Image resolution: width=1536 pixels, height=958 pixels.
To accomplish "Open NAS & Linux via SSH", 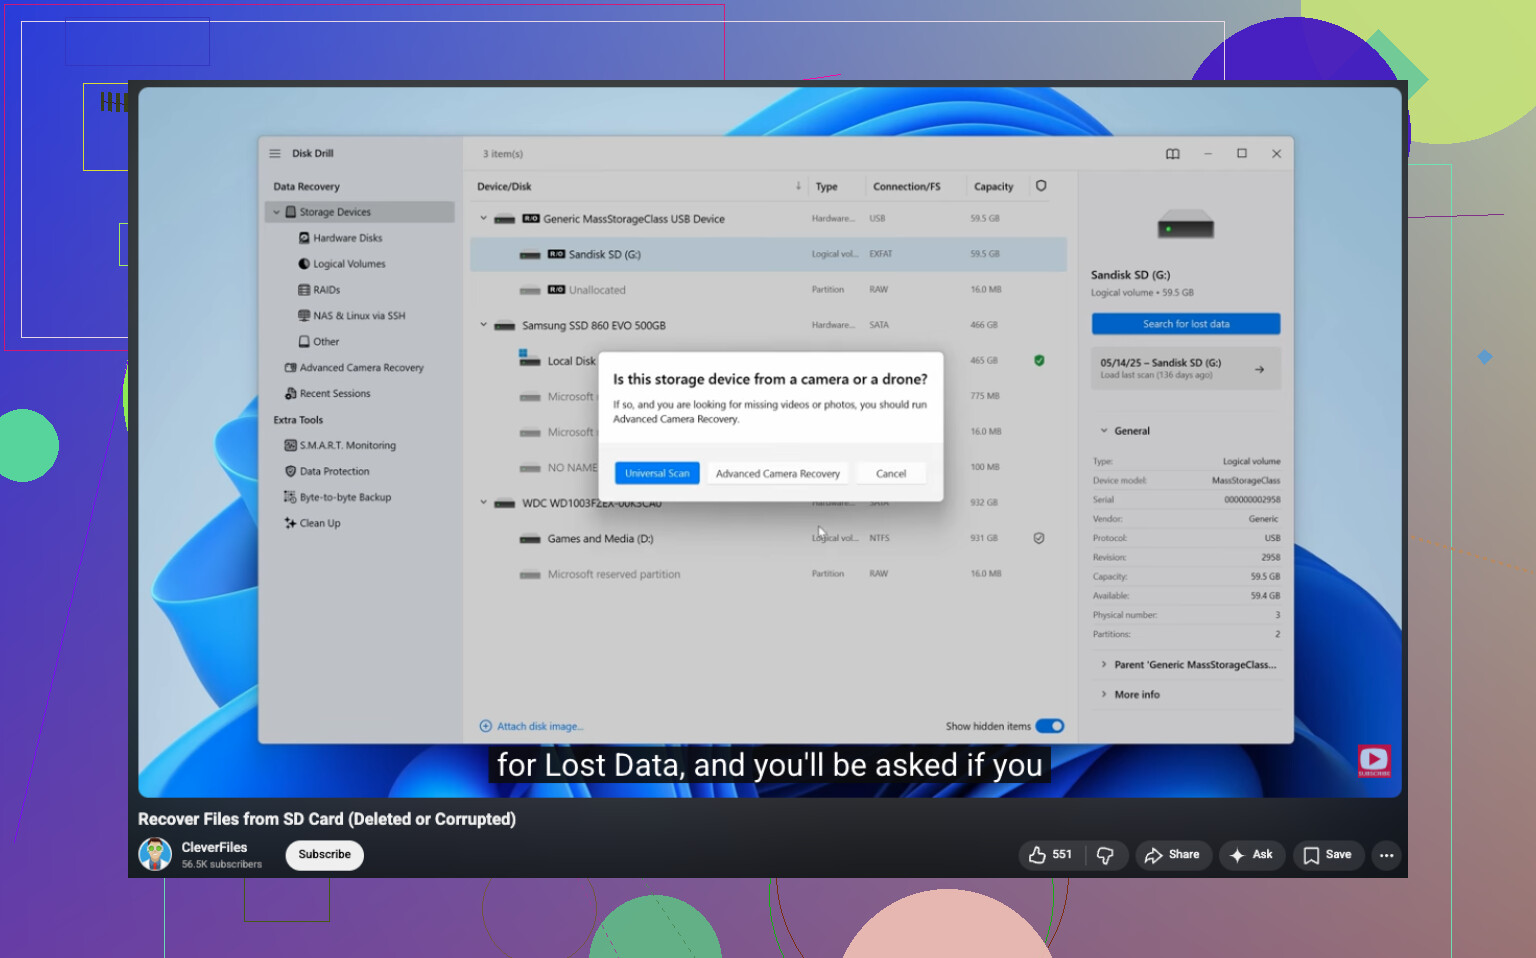I will (x=351, y=316).
